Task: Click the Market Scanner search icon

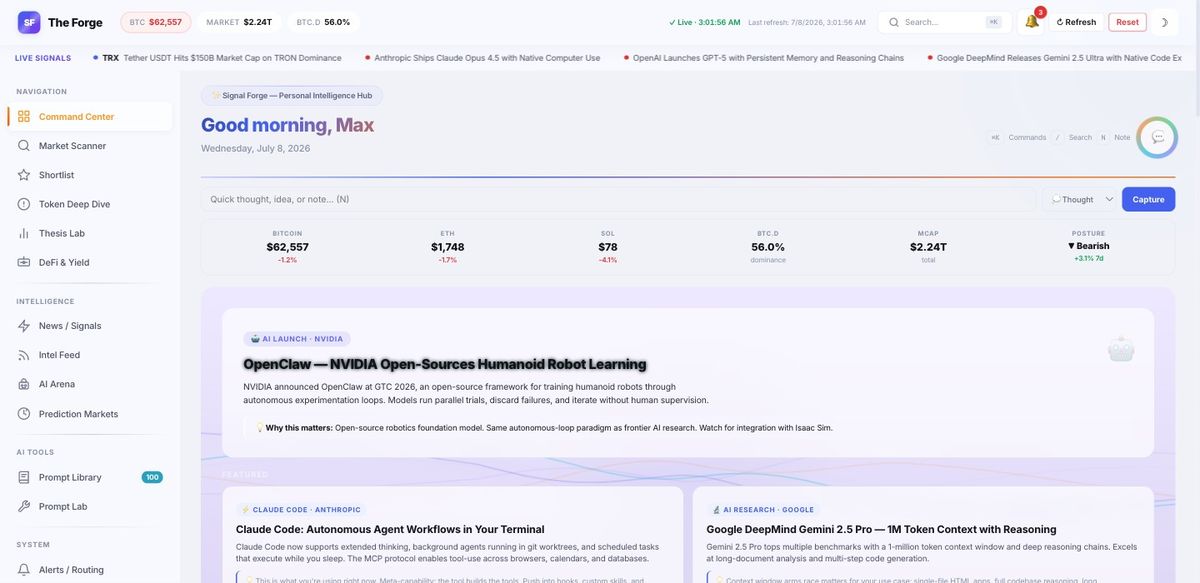Action: [x=24, y=146]
